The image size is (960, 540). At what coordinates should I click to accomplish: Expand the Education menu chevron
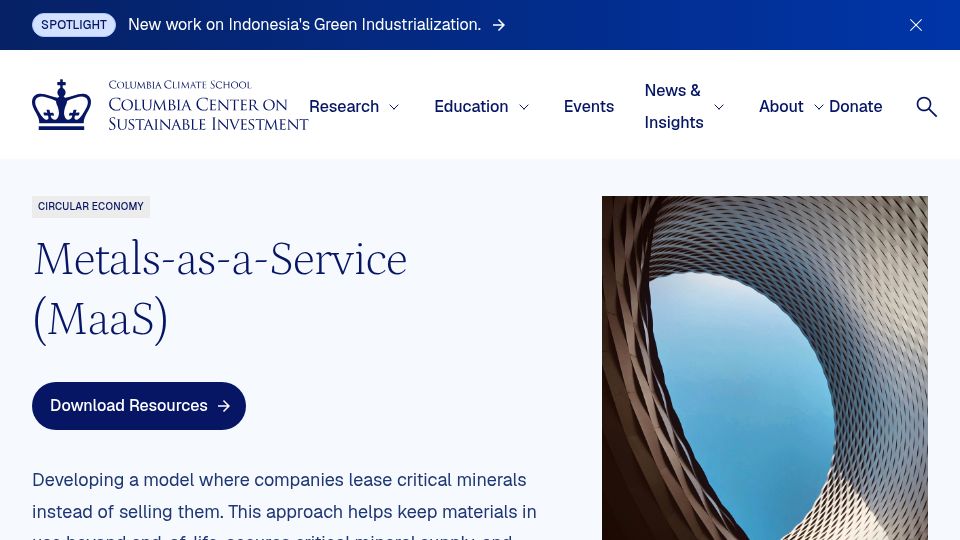tap(523, 107)
